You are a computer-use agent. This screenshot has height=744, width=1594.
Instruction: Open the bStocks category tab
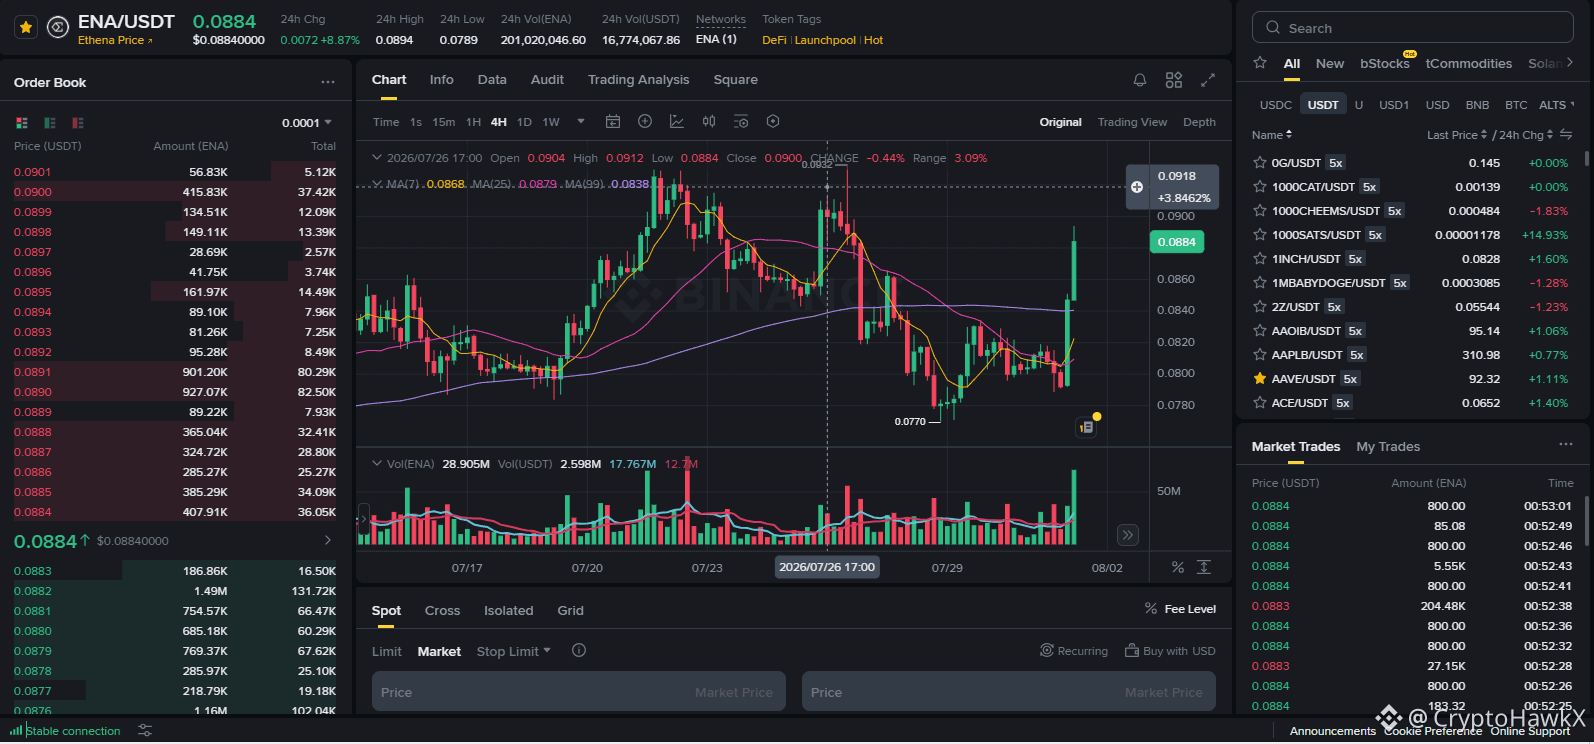coord(1385,63)
